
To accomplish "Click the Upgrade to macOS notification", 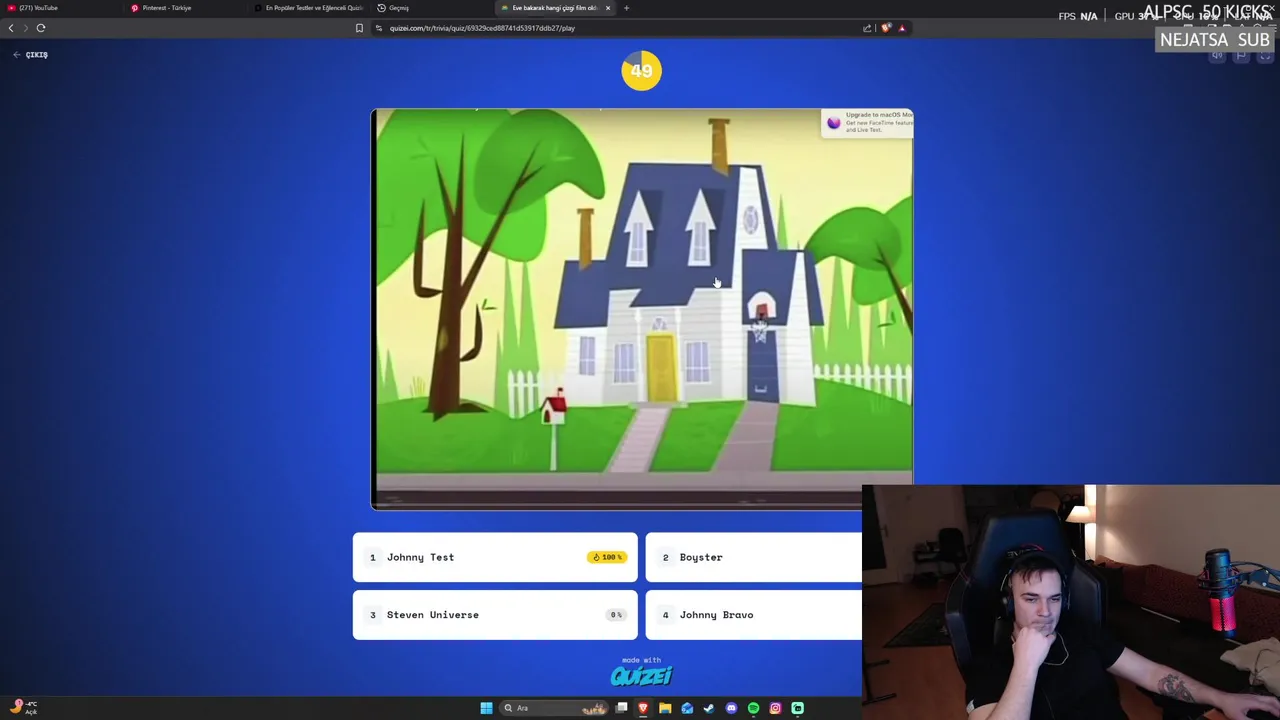I will 867,122.
